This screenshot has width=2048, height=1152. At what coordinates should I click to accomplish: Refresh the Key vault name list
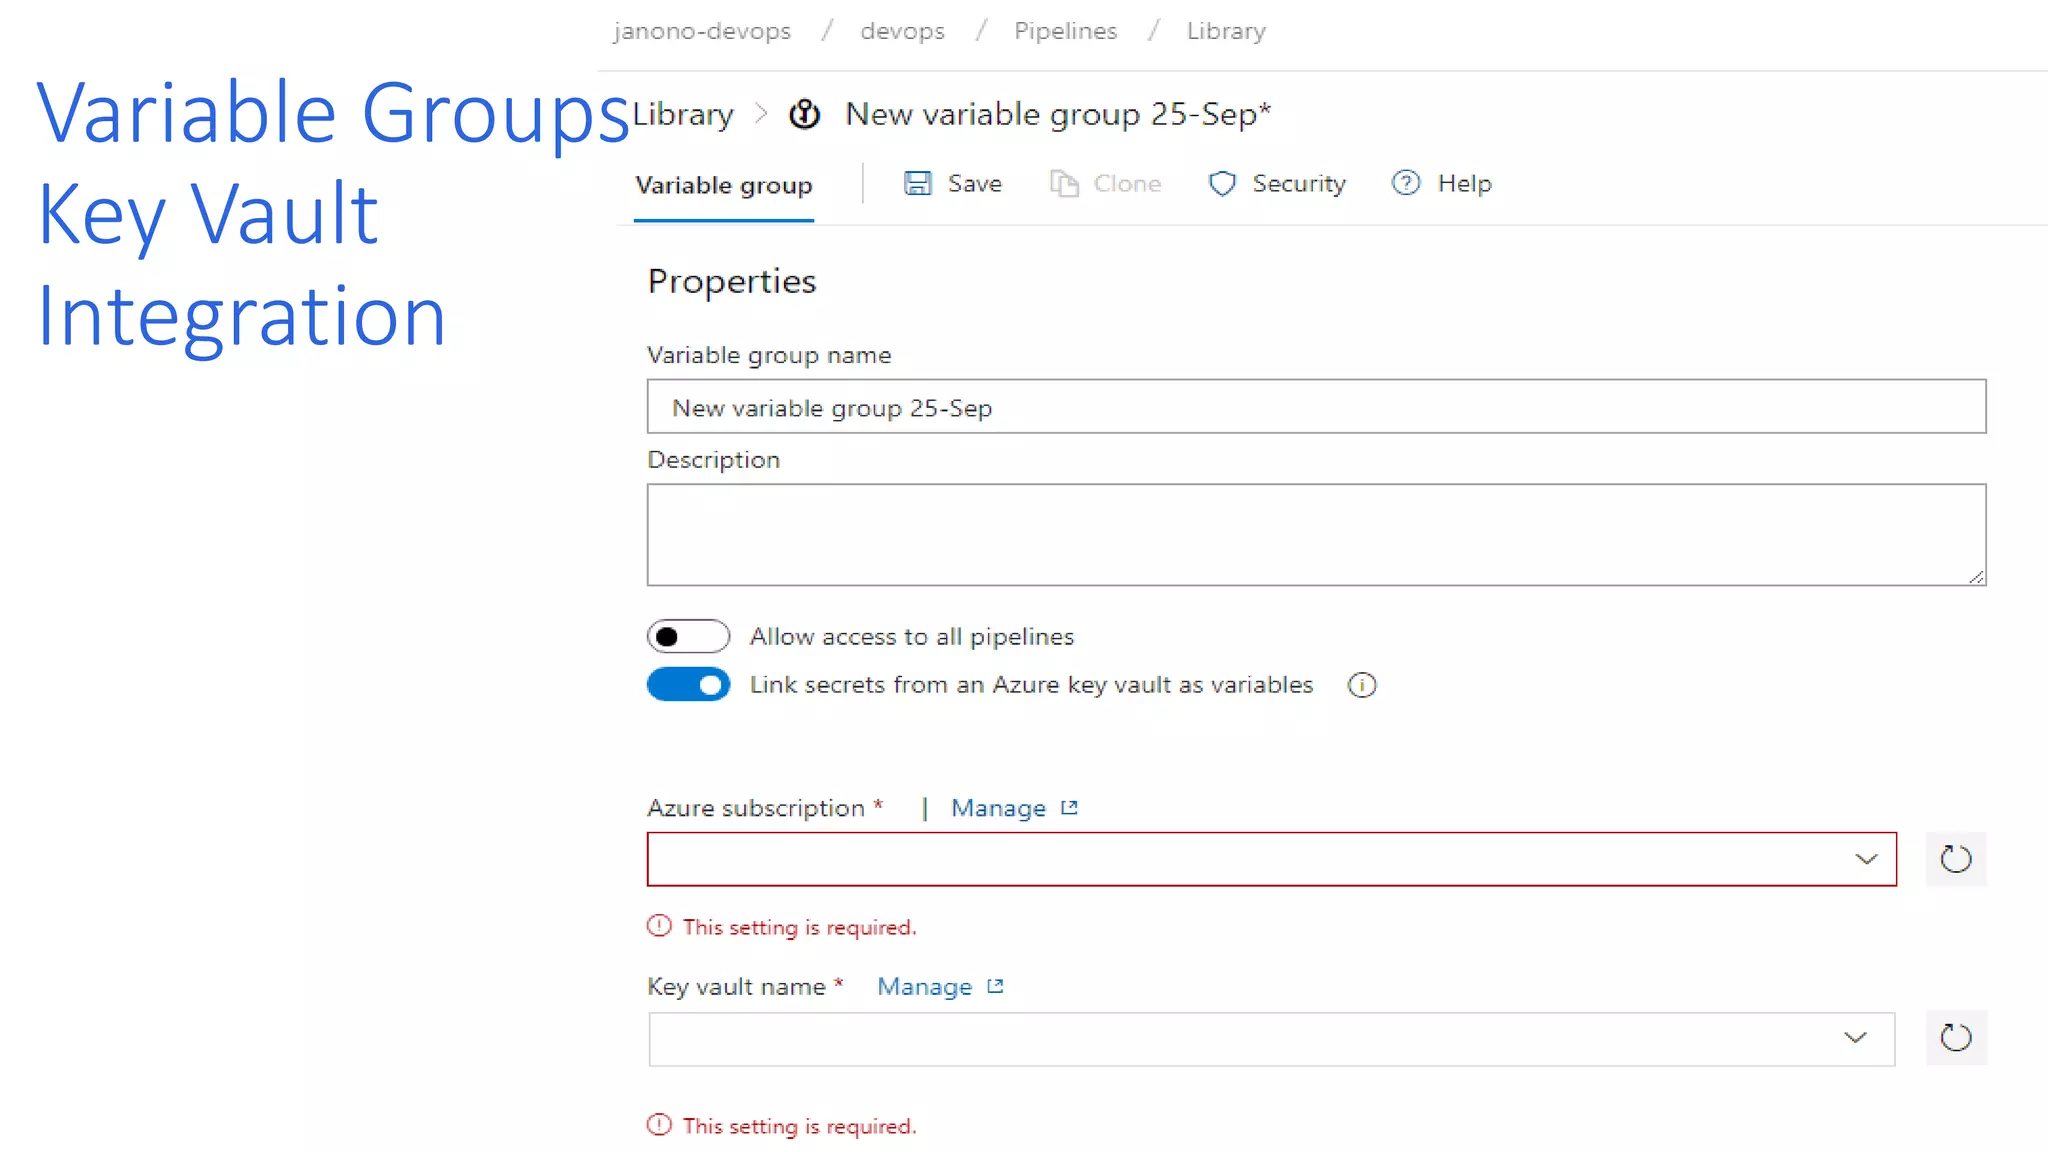pyautogui.click(x=1955, y=1038)
